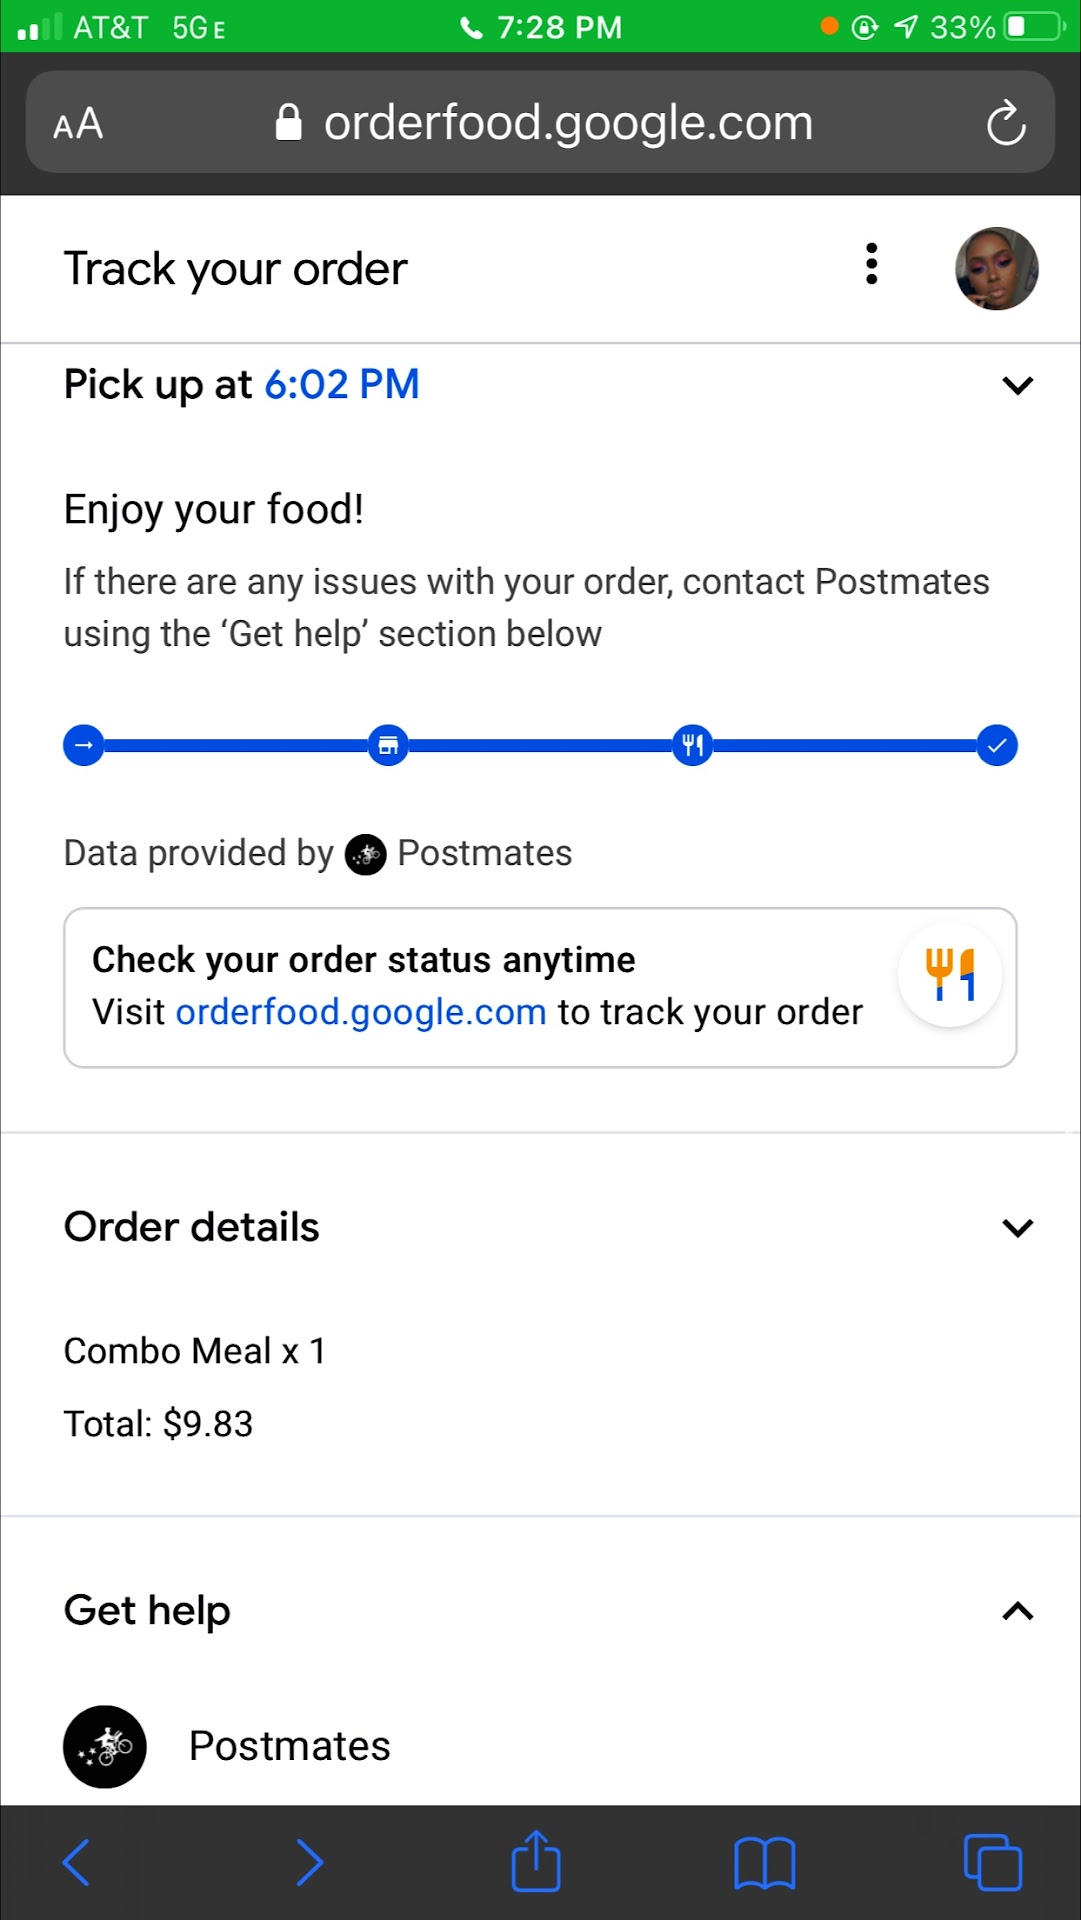Open the Safari share sheet
This screenshot has width=1081, height=1920.
[536, 1861]
